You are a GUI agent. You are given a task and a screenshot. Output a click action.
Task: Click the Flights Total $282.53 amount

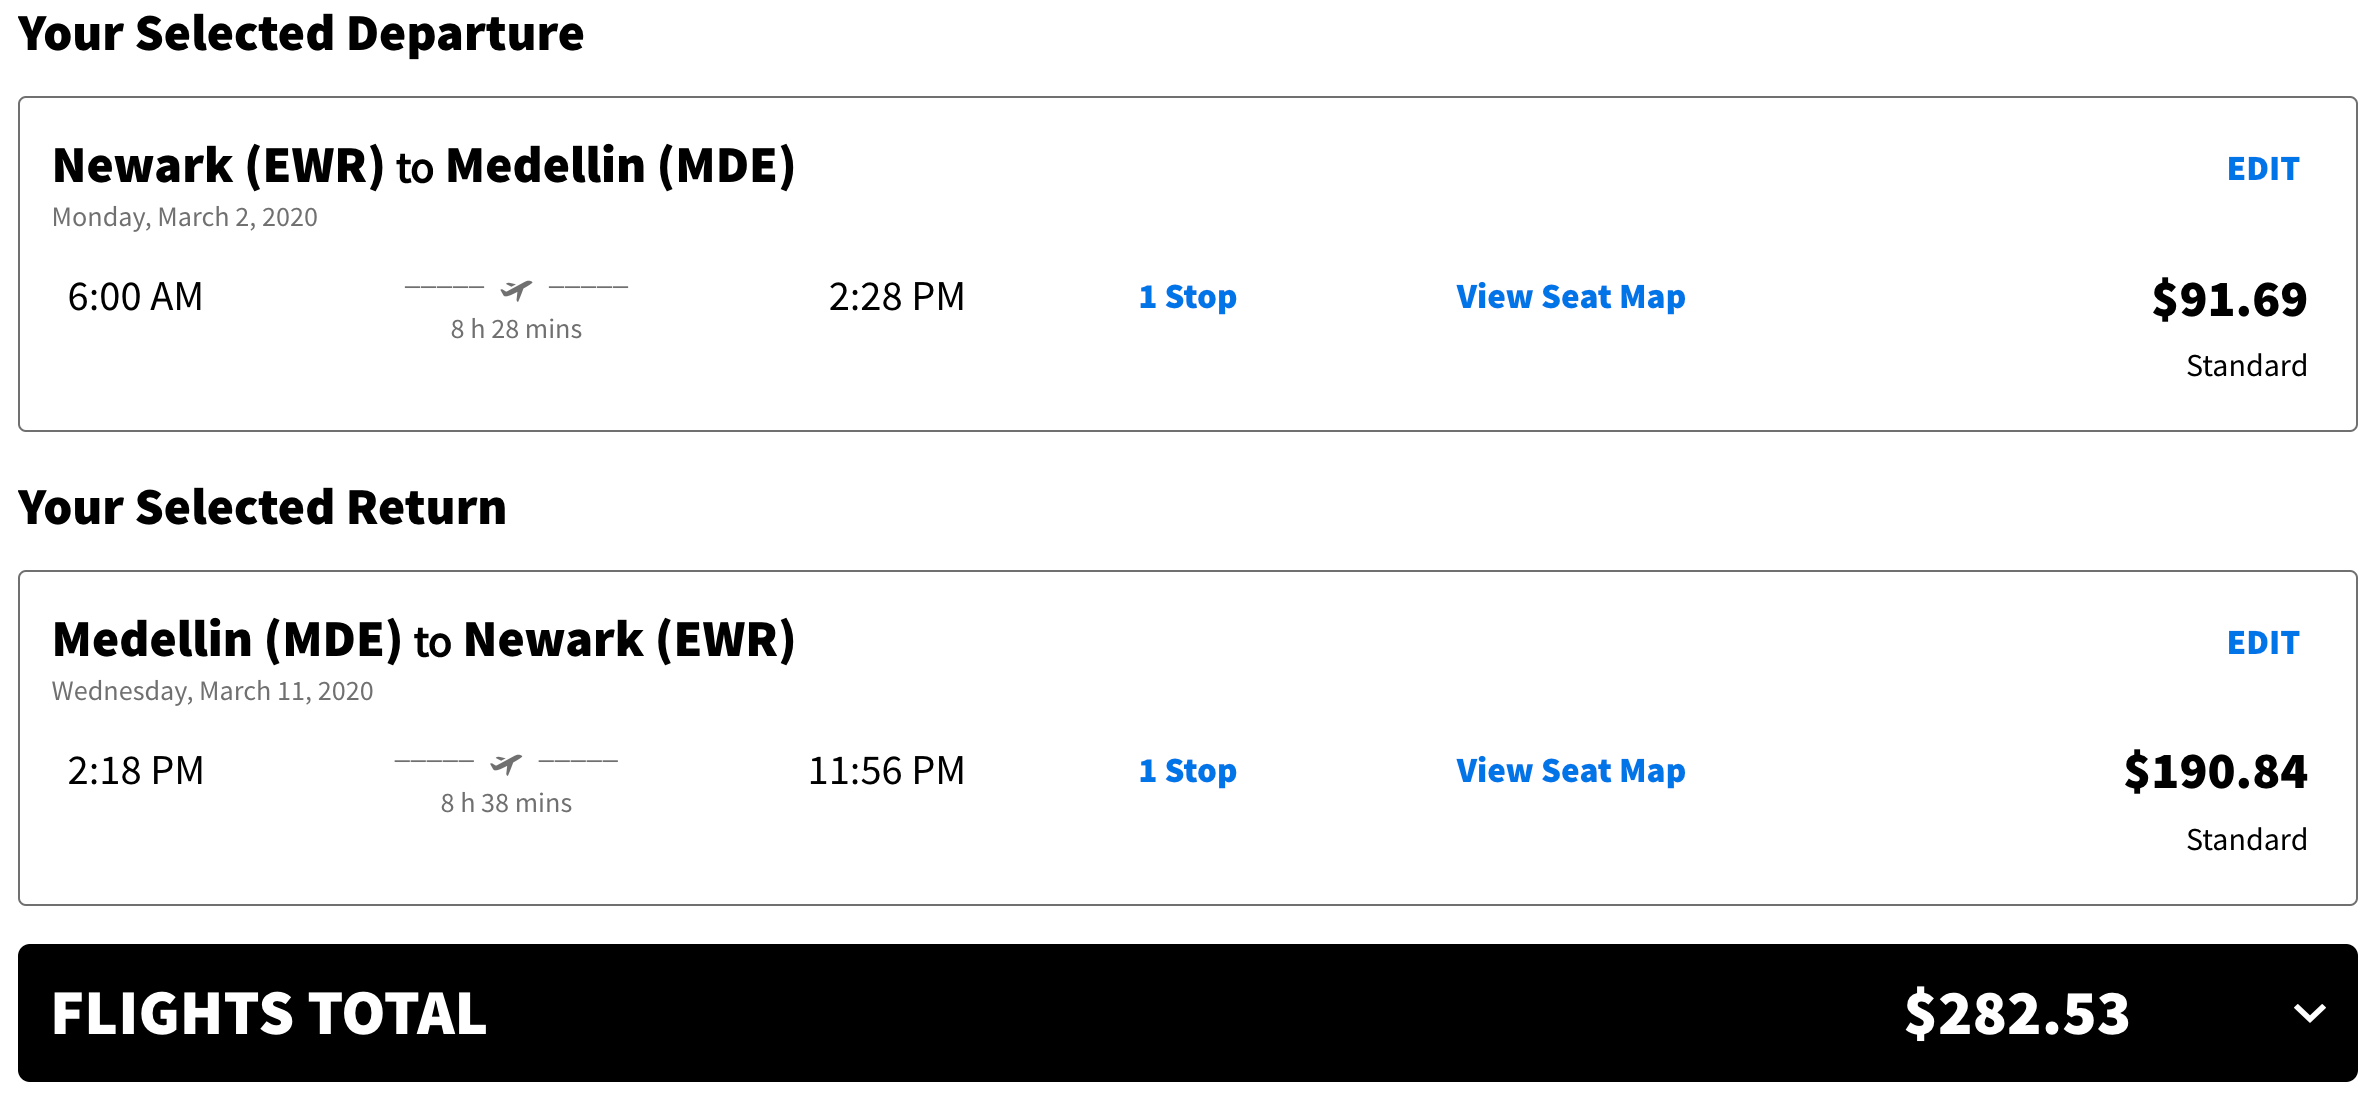(2017, 1013)
